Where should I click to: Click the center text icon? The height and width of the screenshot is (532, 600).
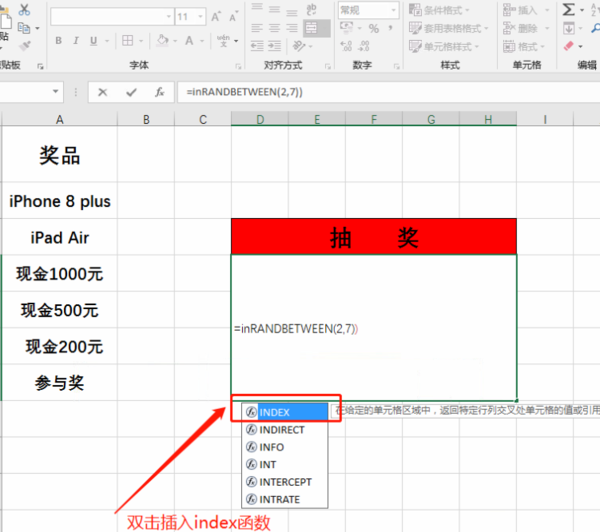click(274, 28)
